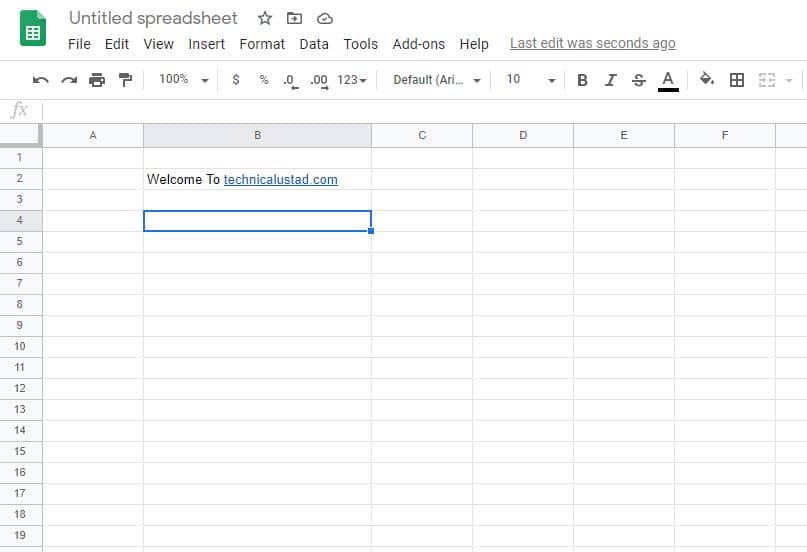This screenshot has width=807, height=552.
Task: Click the Redo arrow
Action: [69, 80]
